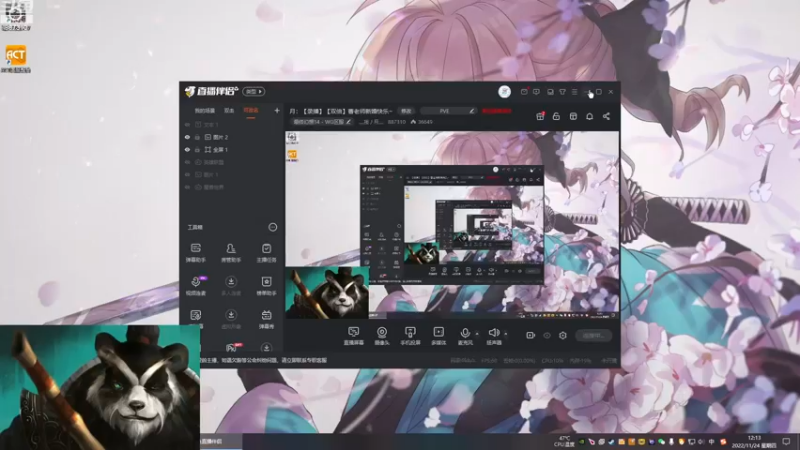Viewport: 800px width, 450px height.
Task: Add a new scene with the plus icon
Action: (277, 110)
